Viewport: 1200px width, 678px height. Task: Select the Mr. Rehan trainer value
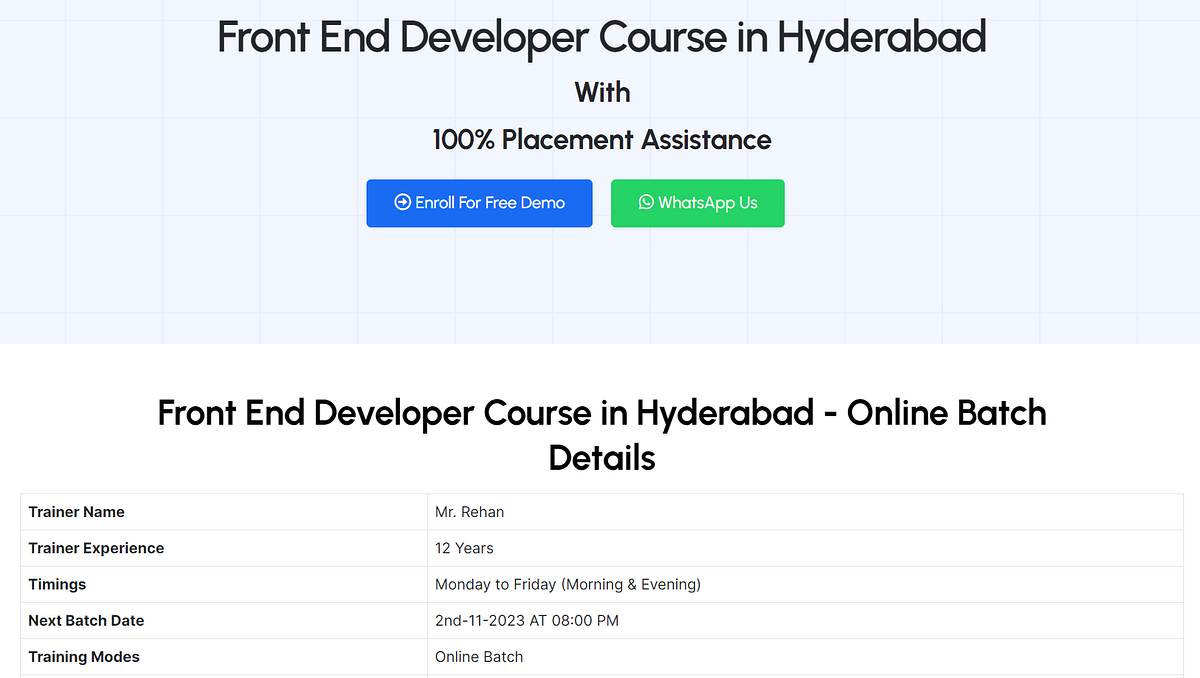click(470, 511)
